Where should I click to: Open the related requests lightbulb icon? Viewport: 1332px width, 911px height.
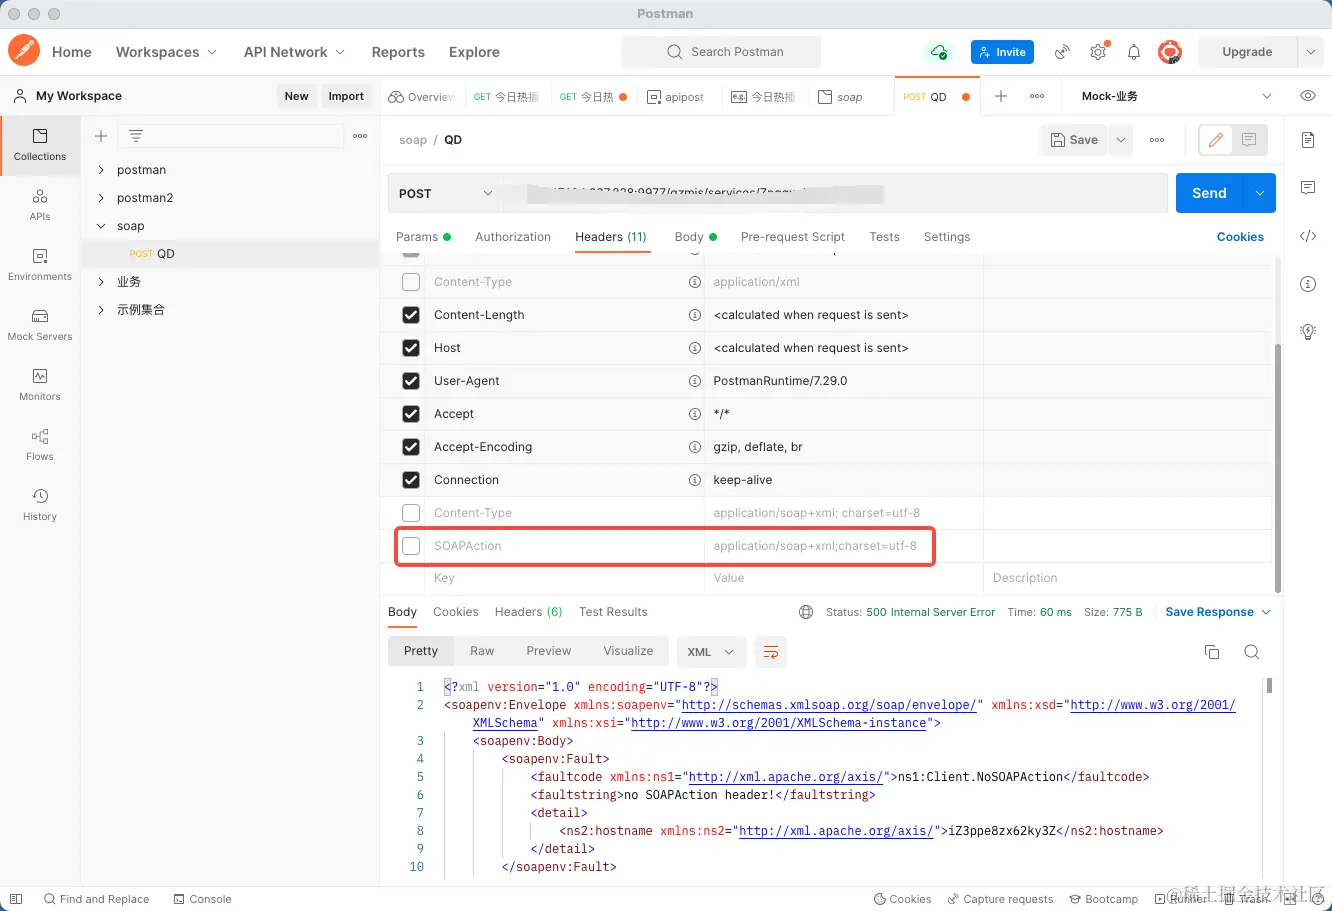click(x=1307, y=332)
